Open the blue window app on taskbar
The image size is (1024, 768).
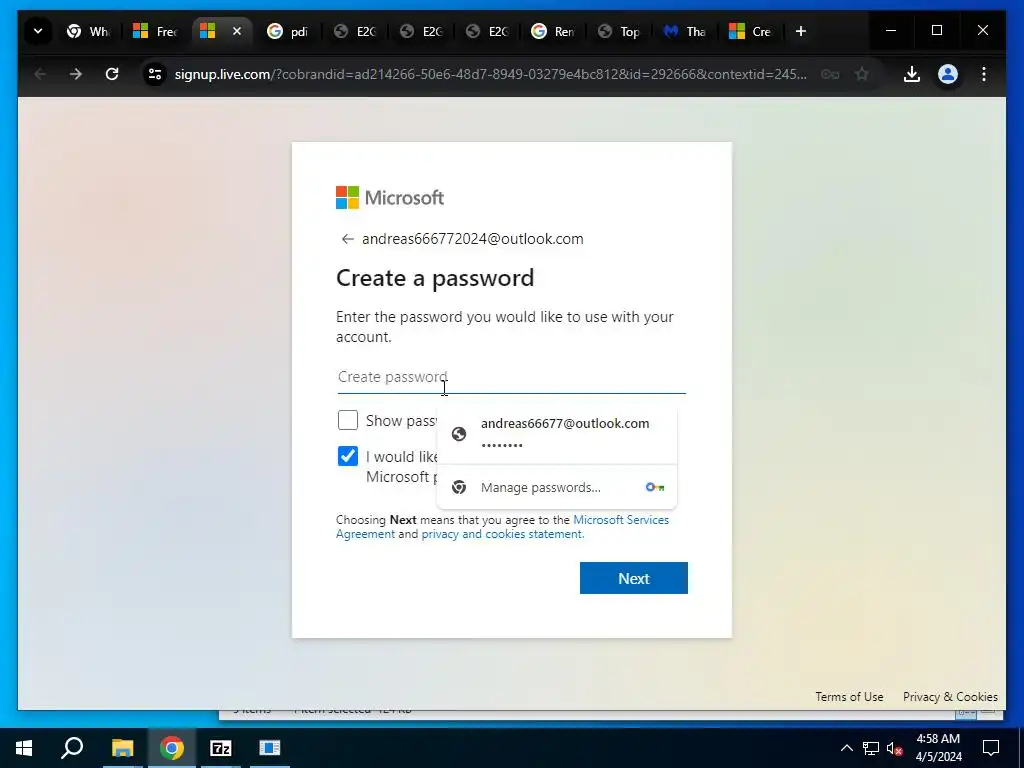[270, 748]
